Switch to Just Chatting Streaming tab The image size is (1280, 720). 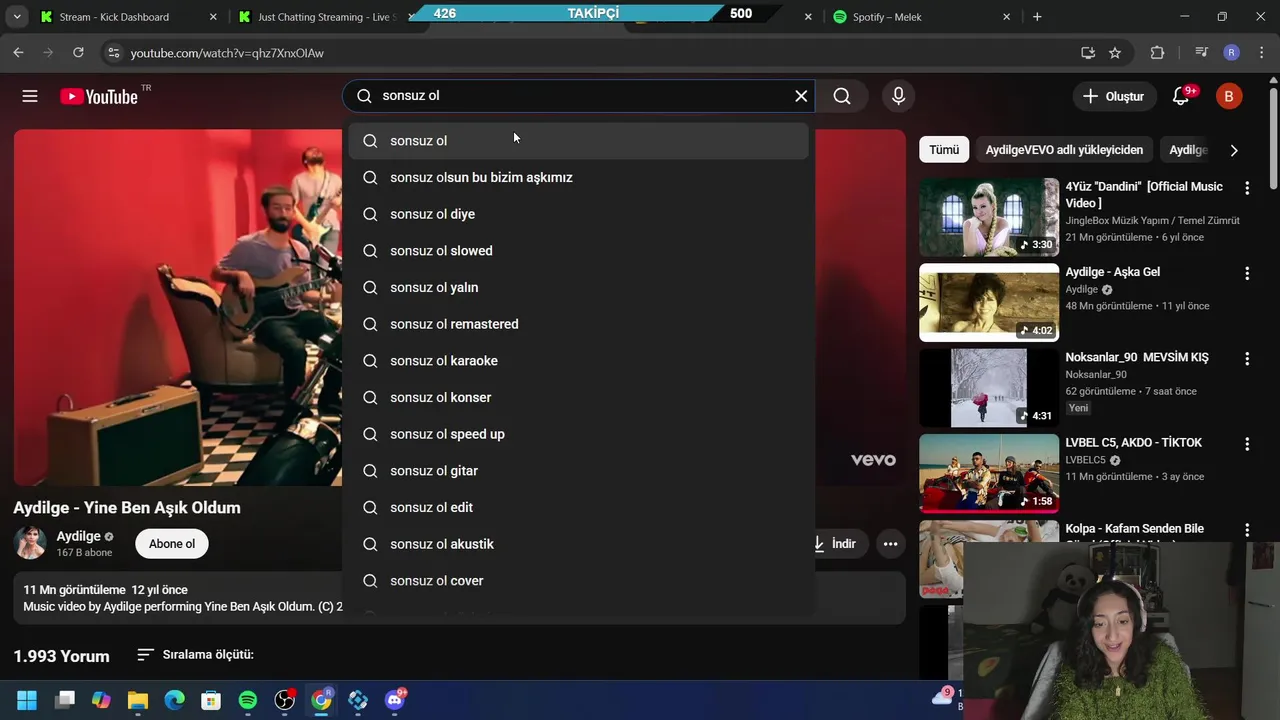pyautogui.click(x=325, y=17)
